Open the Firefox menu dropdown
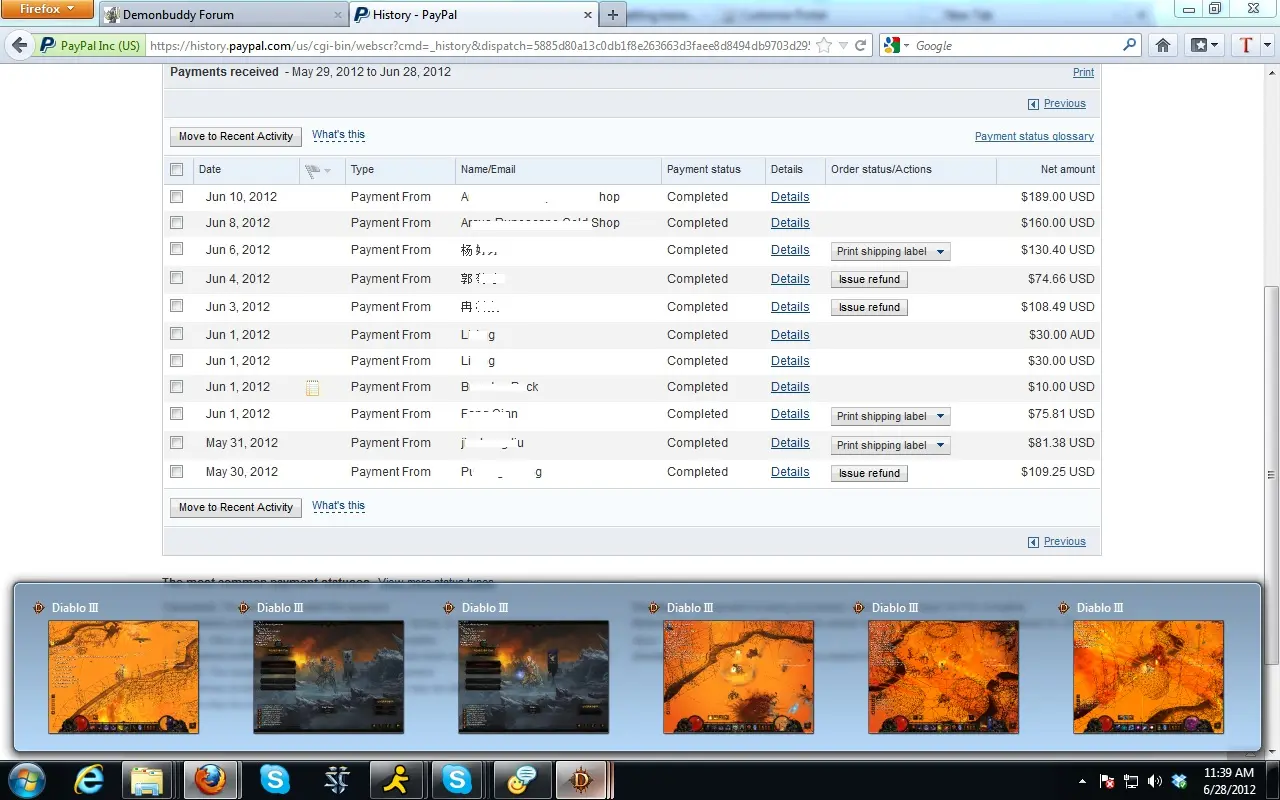The width and height of the screenshot is (1280, 800). [47, 10]
